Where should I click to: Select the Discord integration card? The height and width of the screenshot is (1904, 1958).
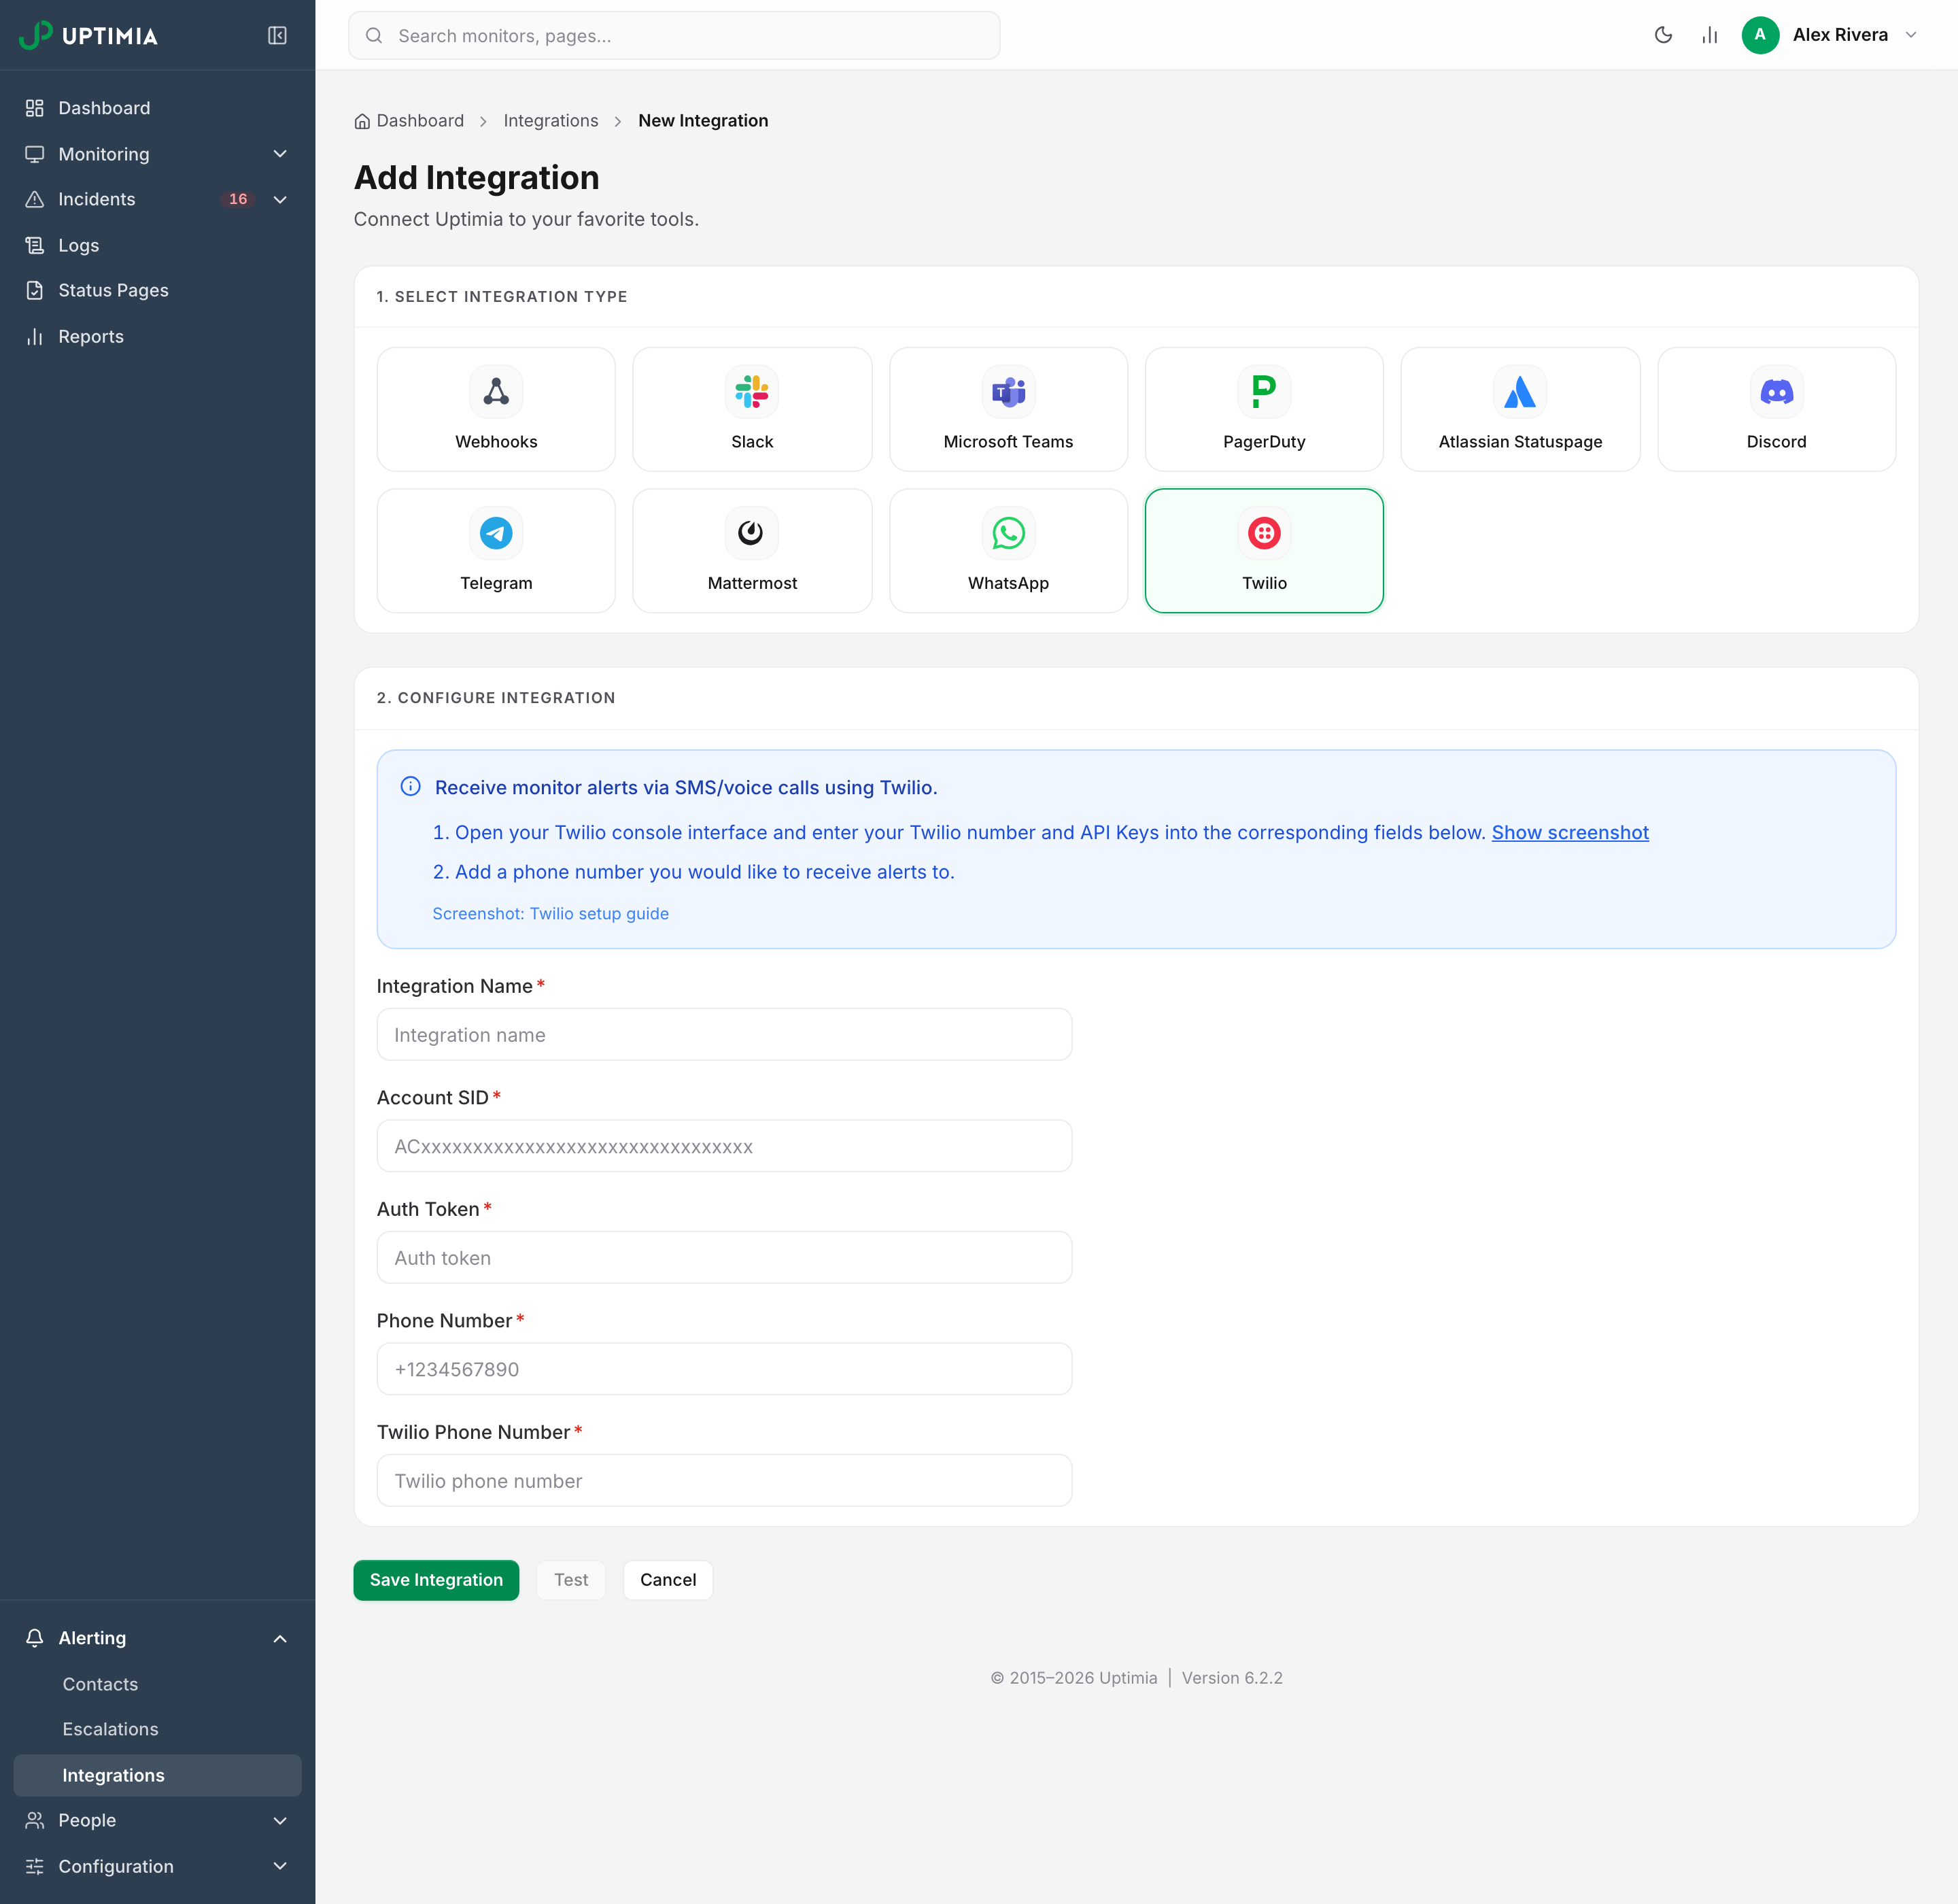[1776, 409]
